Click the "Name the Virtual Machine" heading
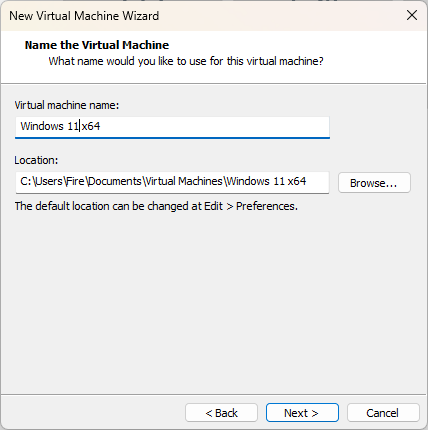Screen dimensions: 428x430 tap(97, 45)
